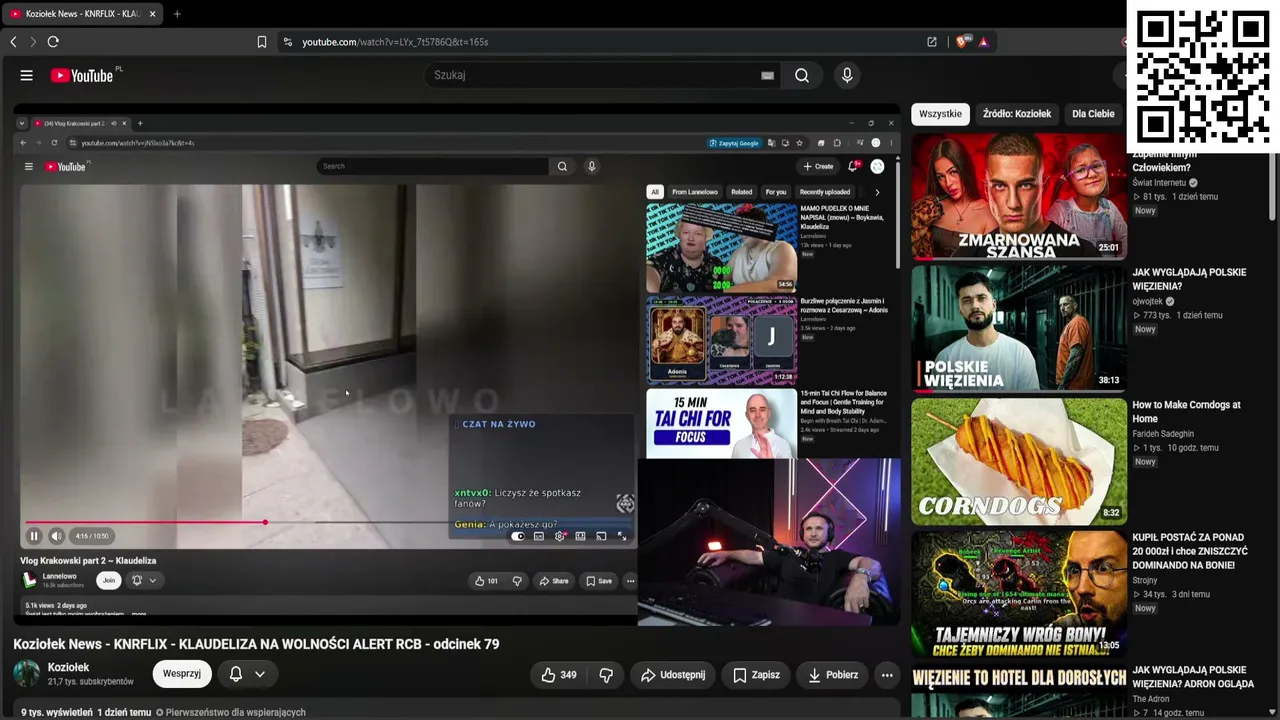
Task: Click the search magnifier button
Action: click(x=802, y=75)
